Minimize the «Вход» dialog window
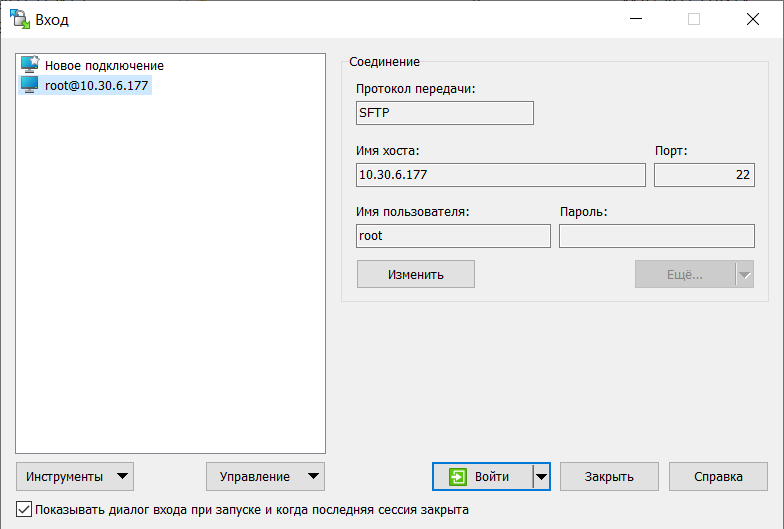This screenshot has width=784, height=529. (636, 19)
